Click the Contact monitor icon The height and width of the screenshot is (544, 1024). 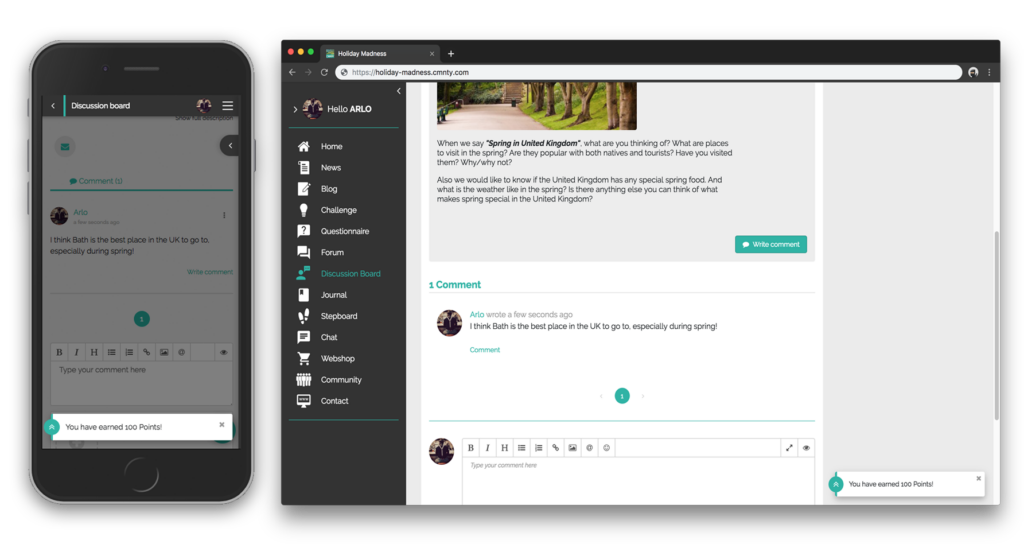point(304,400)
